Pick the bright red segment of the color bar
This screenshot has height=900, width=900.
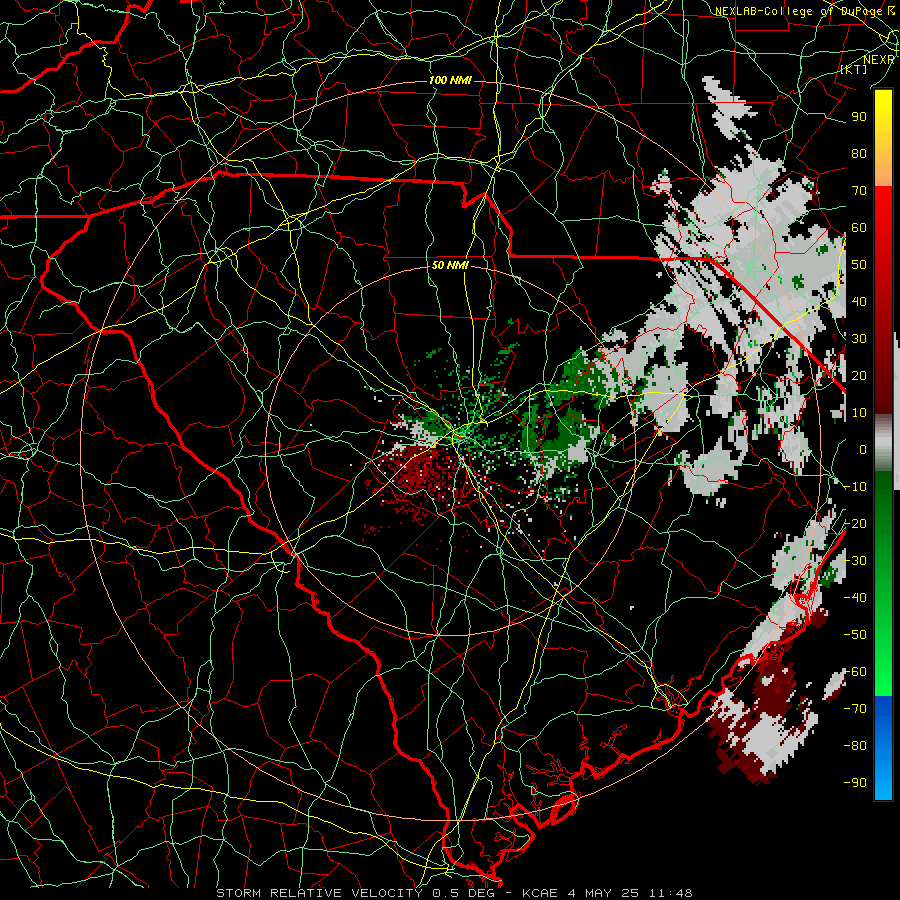click(x=883, y=210)
